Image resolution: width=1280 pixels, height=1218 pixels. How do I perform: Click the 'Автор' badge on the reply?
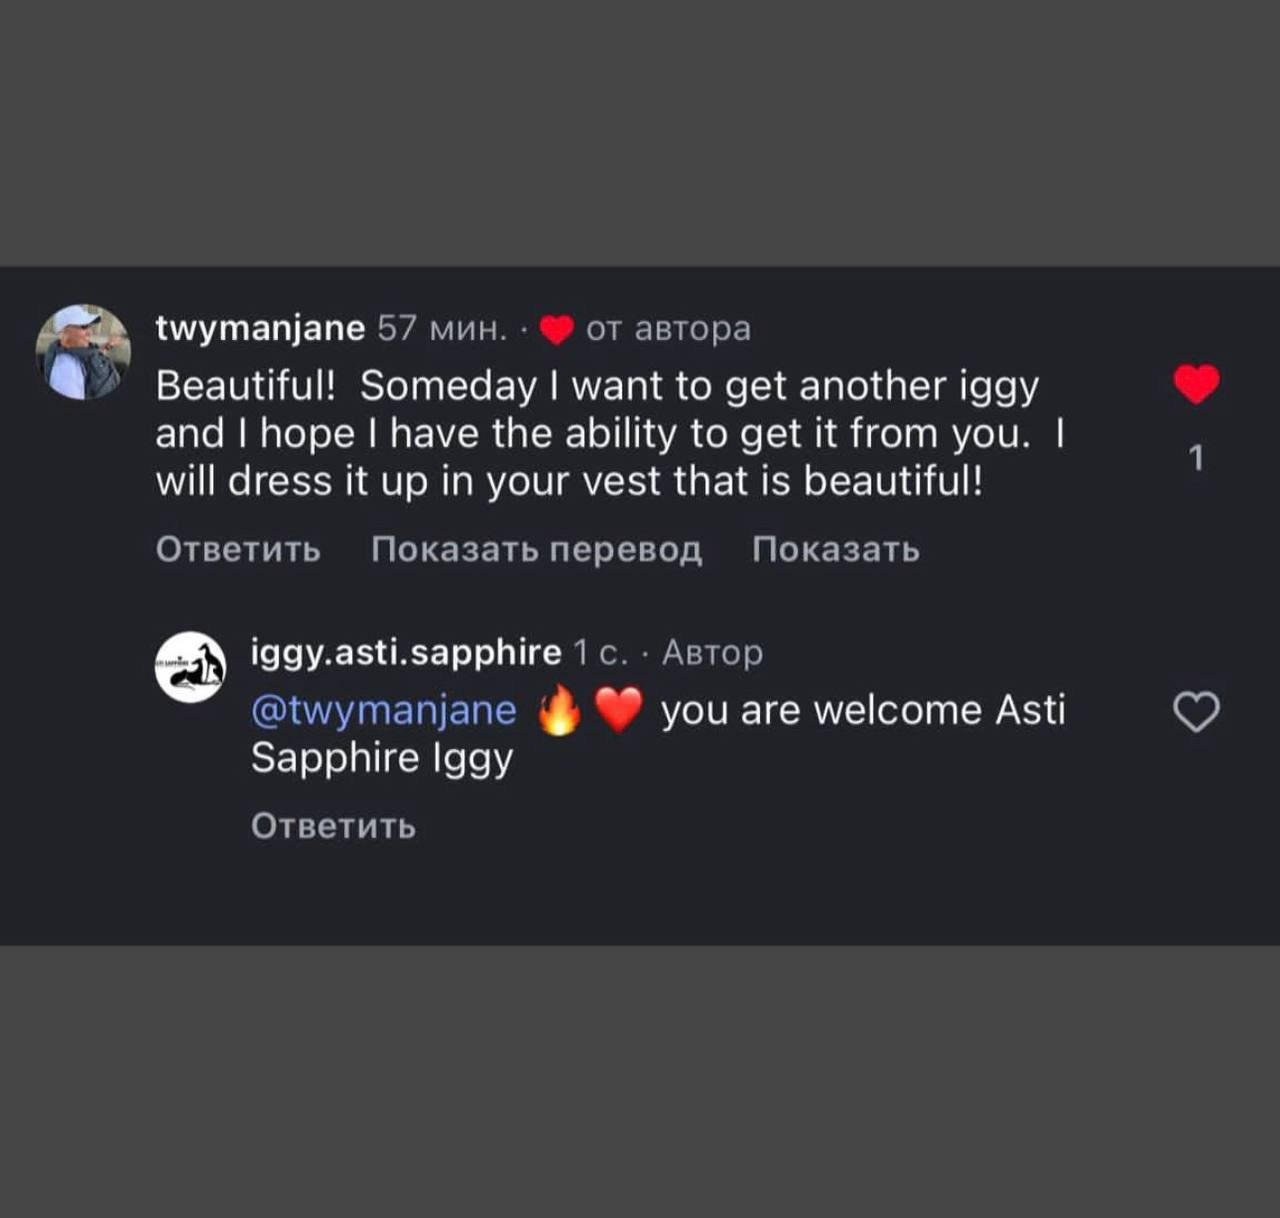click(x=712, y=652)
